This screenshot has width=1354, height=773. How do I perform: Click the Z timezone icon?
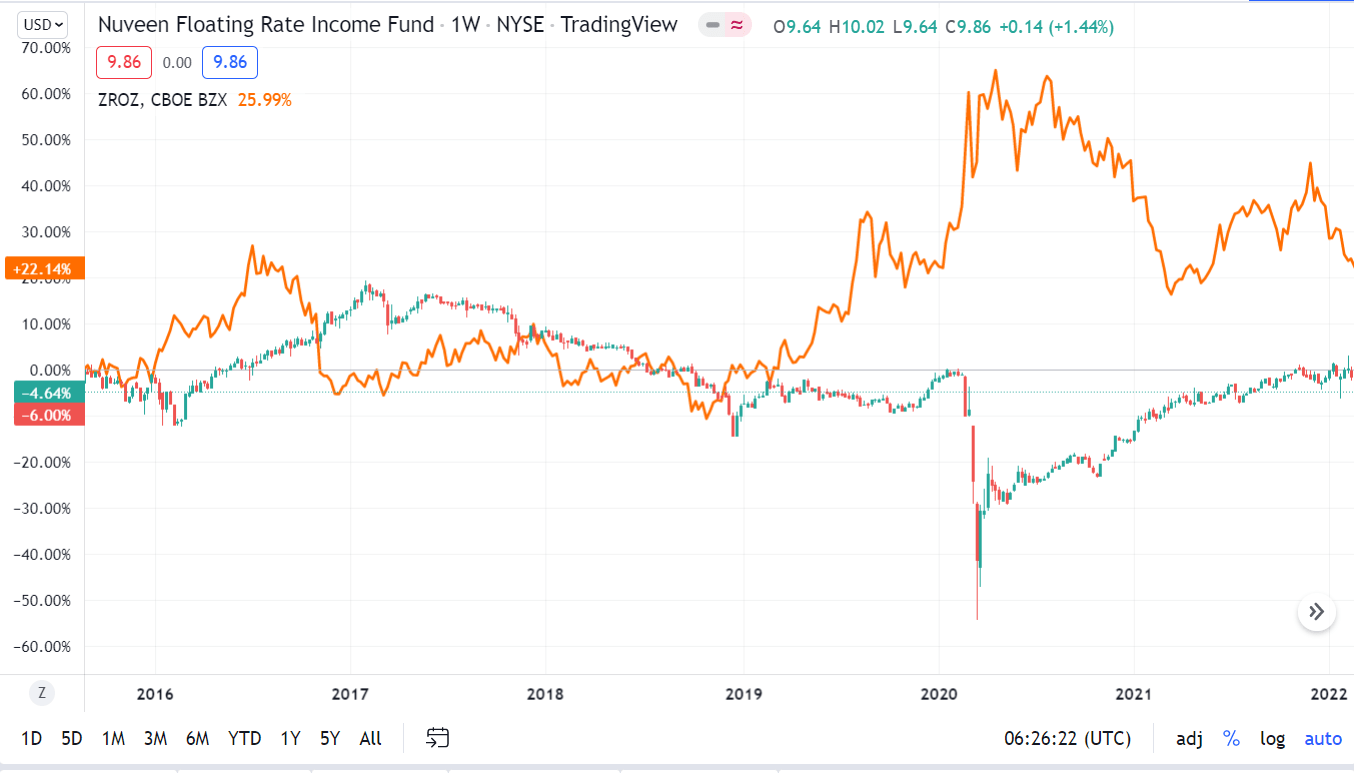click(41, 692)
